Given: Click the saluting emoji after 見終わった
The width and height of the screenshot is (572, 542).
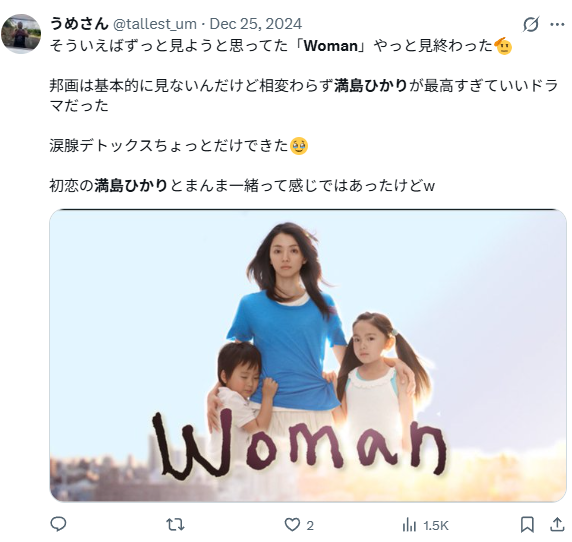Looking at the screenshot, I should click(x=503, y=46).
